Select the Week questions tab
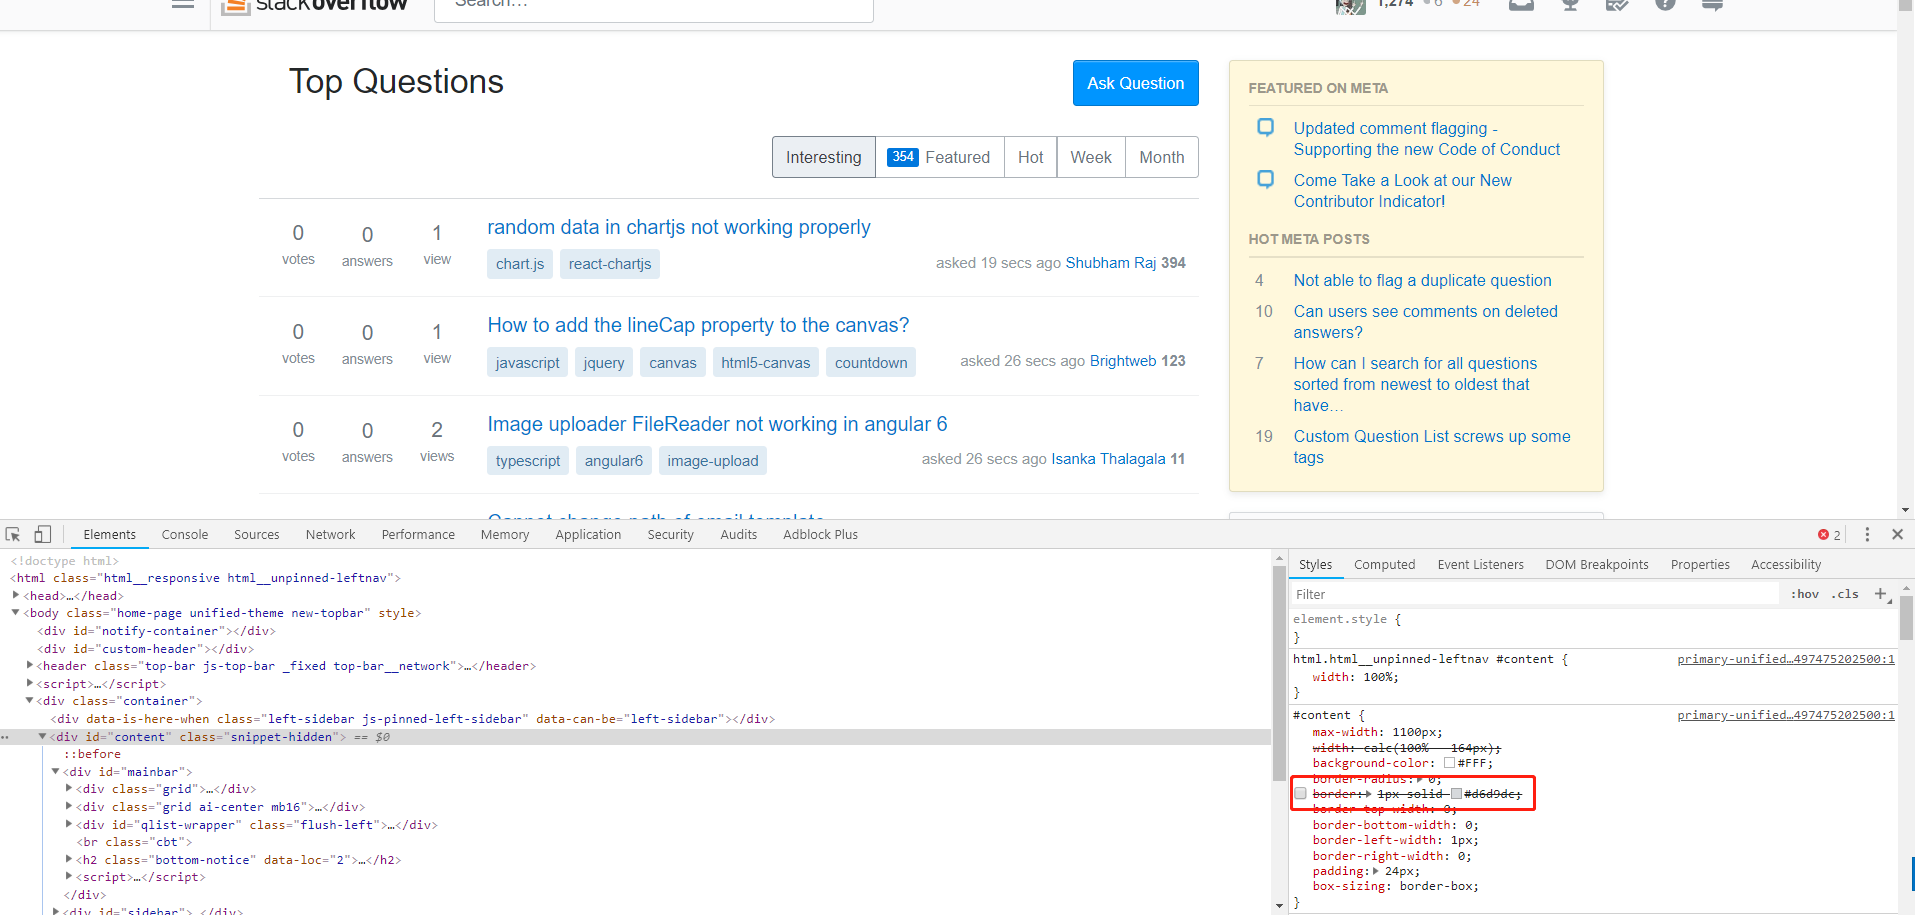 point(1091,157)
